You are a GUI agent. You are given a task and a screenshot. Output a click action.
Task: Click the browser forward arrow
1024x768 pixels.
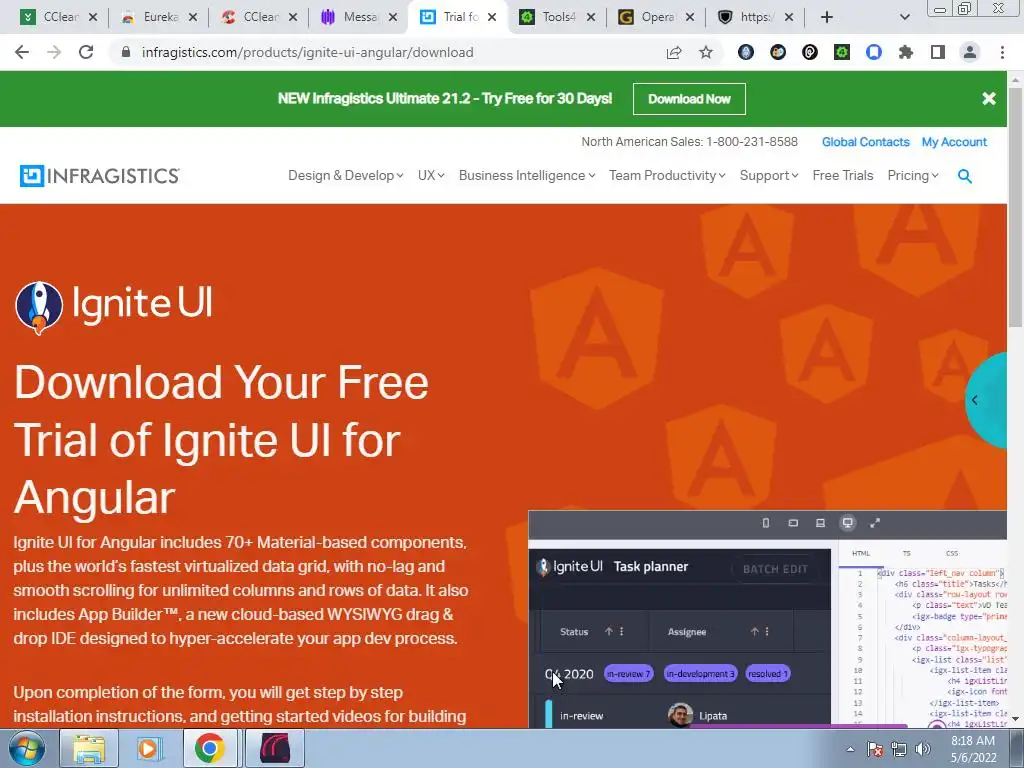tap(54, 52)
